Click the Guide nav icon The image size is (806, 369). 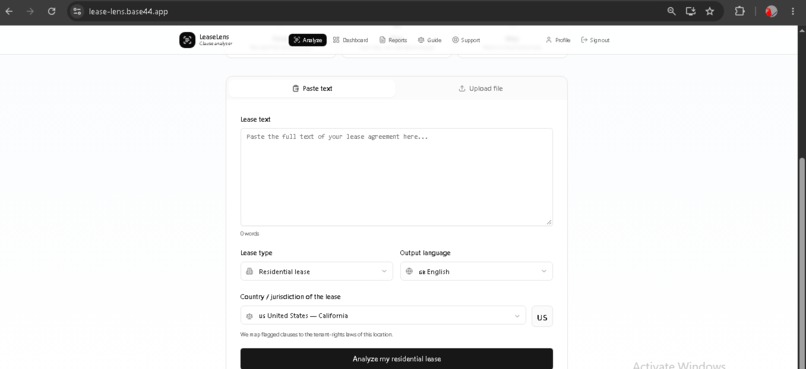point(420,40)
